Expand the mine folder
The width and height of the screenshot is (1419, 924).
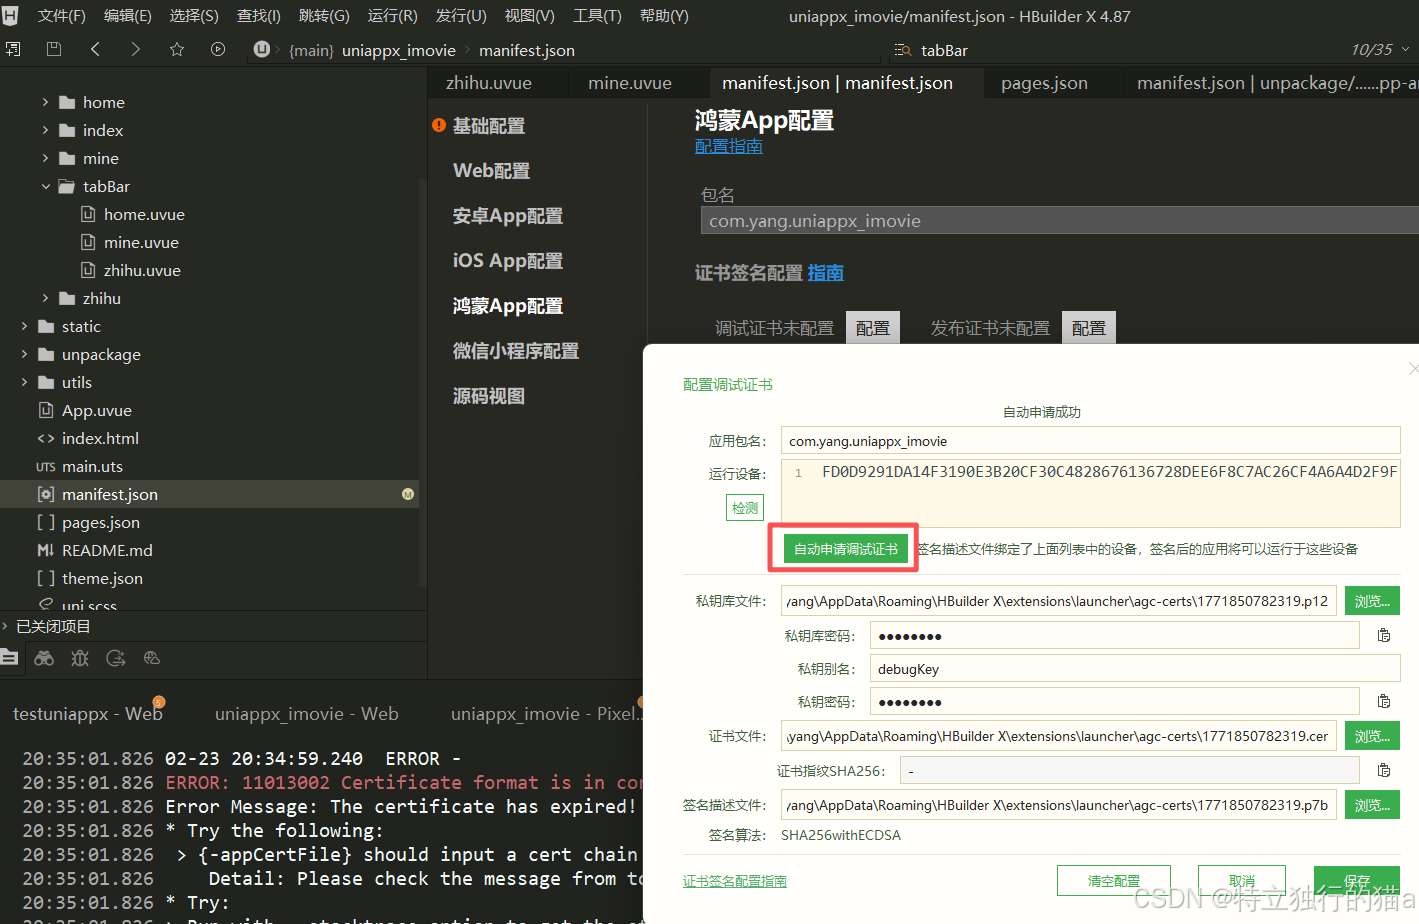pos(45,158)
